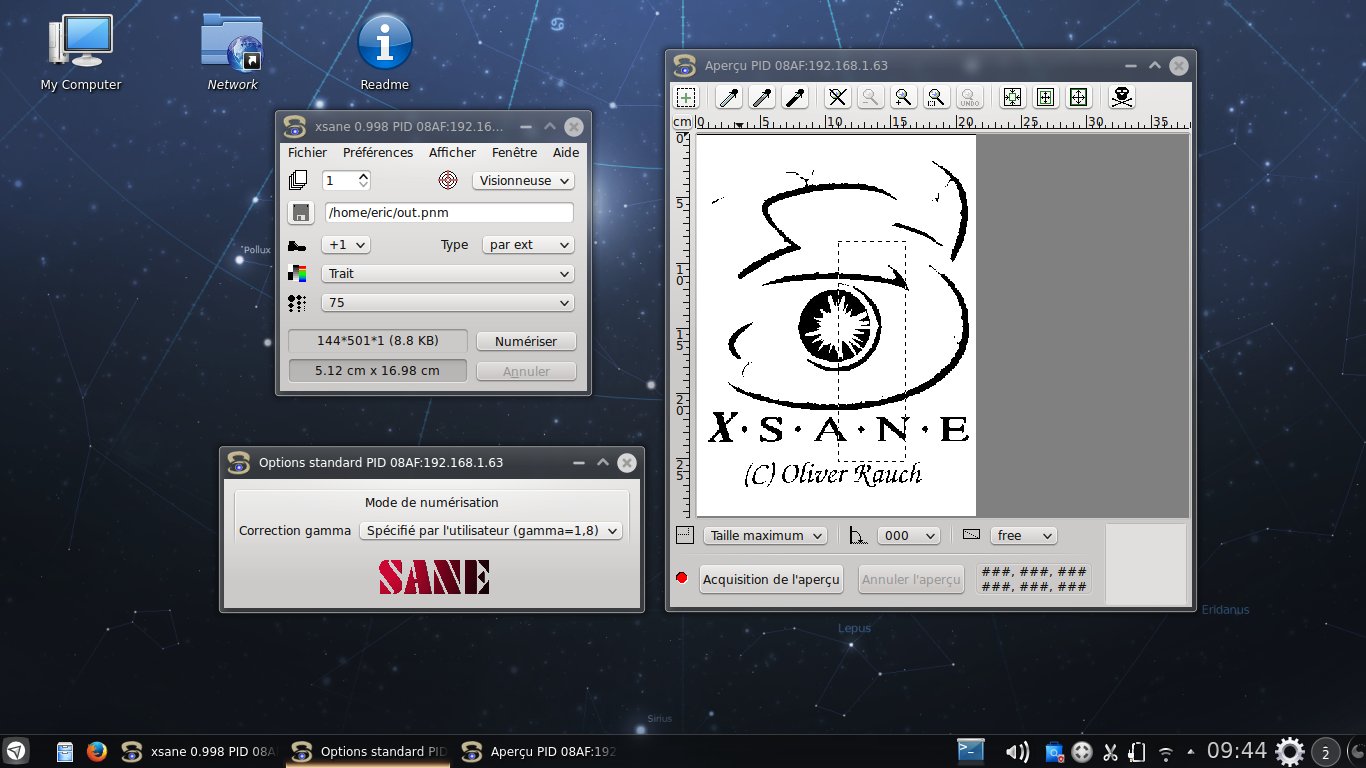Open My Computer desktop icon
The image size is (1366, 768).
[x=81, y=52]
